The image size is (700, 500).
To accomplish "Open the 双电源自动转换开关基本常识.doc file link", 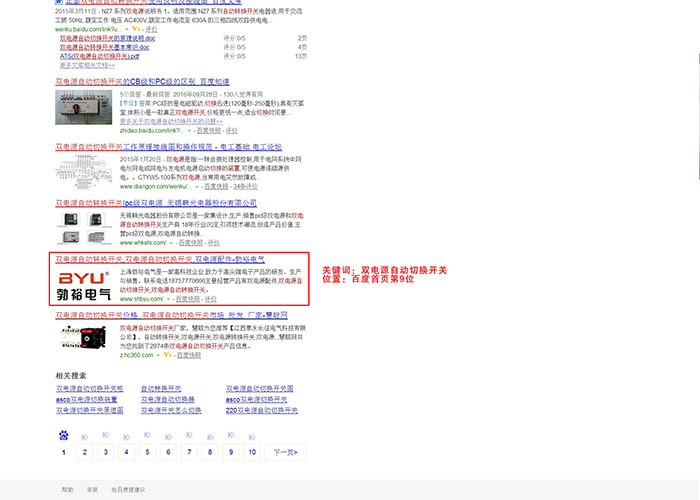I will point(104,47).
